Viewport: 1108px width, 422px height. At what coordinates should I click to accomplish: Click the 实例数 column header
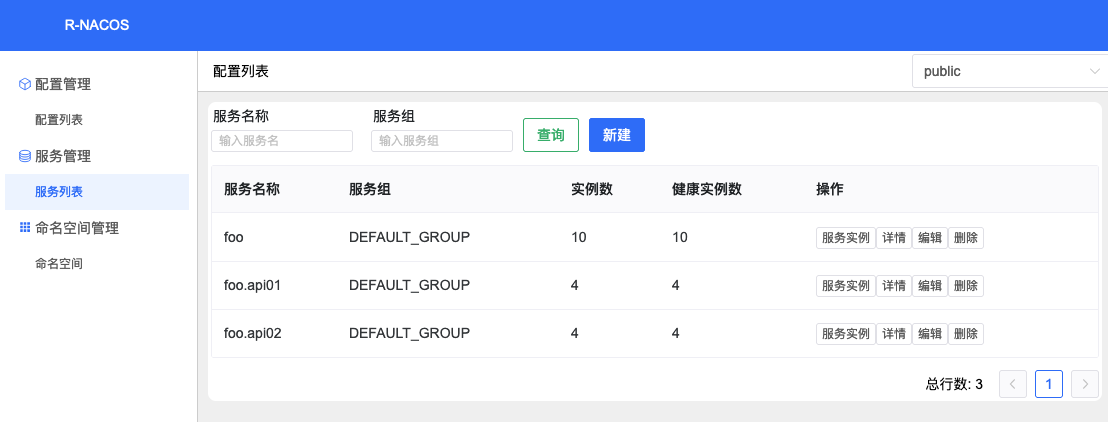(x=591, y=189)
